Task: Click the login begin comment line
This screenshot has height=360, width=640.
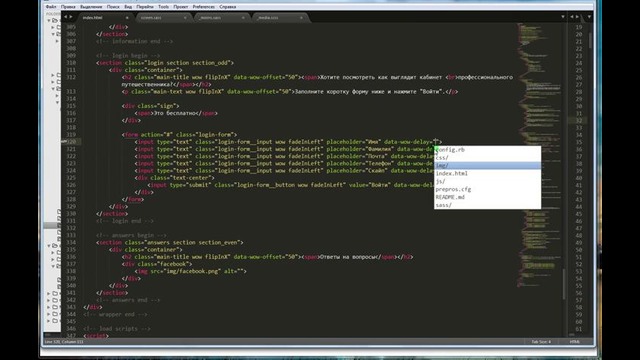Action: tap(128, 56)
